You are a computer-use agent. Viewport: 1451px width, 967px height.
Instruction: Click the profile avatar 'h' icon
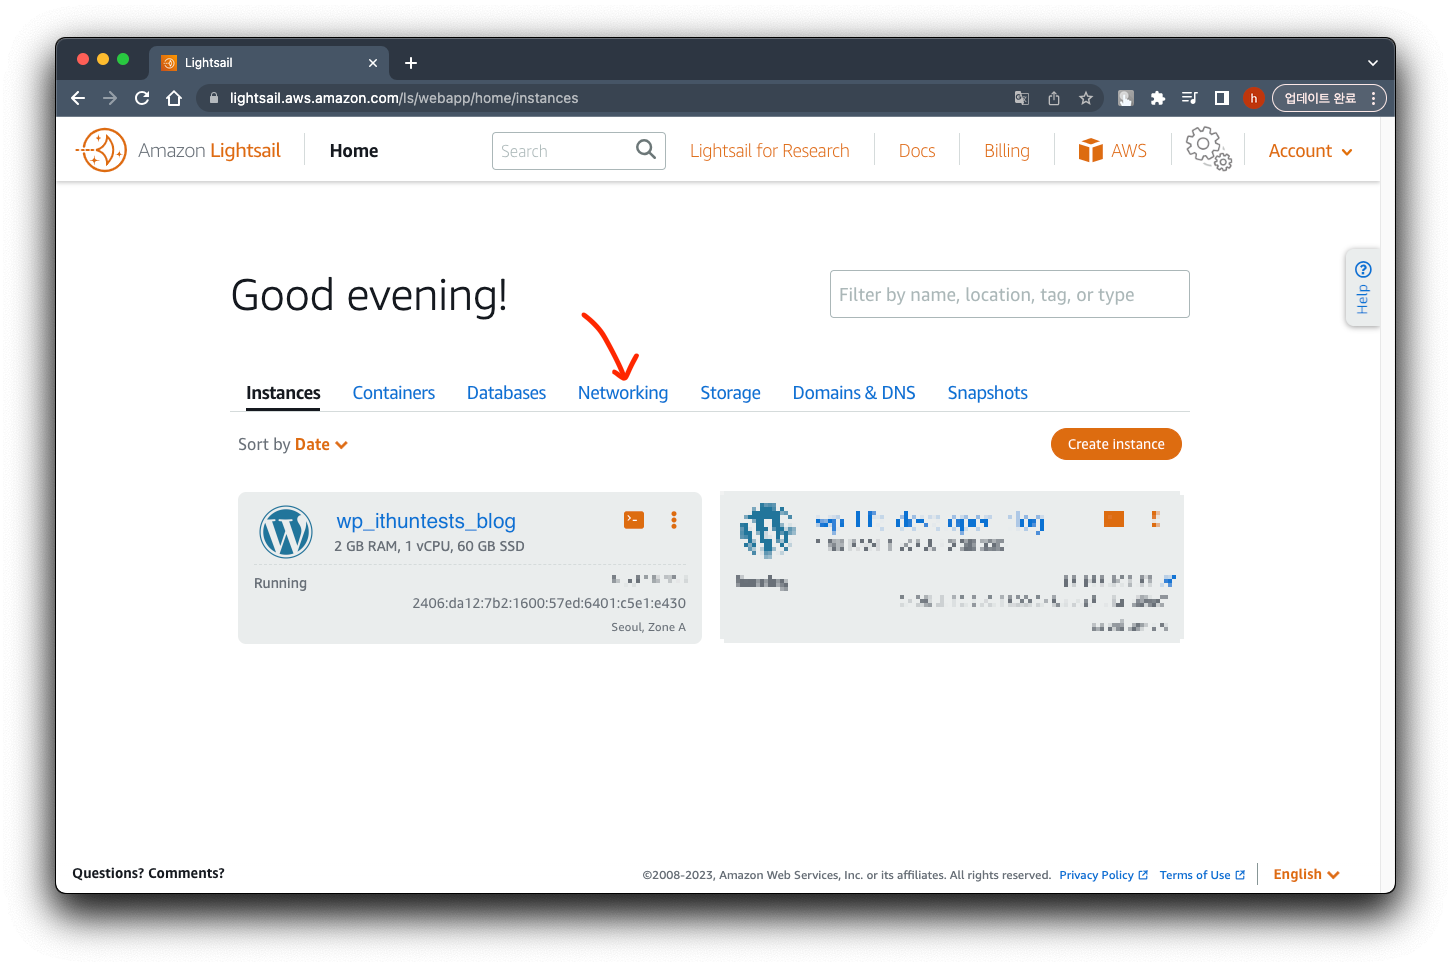1254,98
